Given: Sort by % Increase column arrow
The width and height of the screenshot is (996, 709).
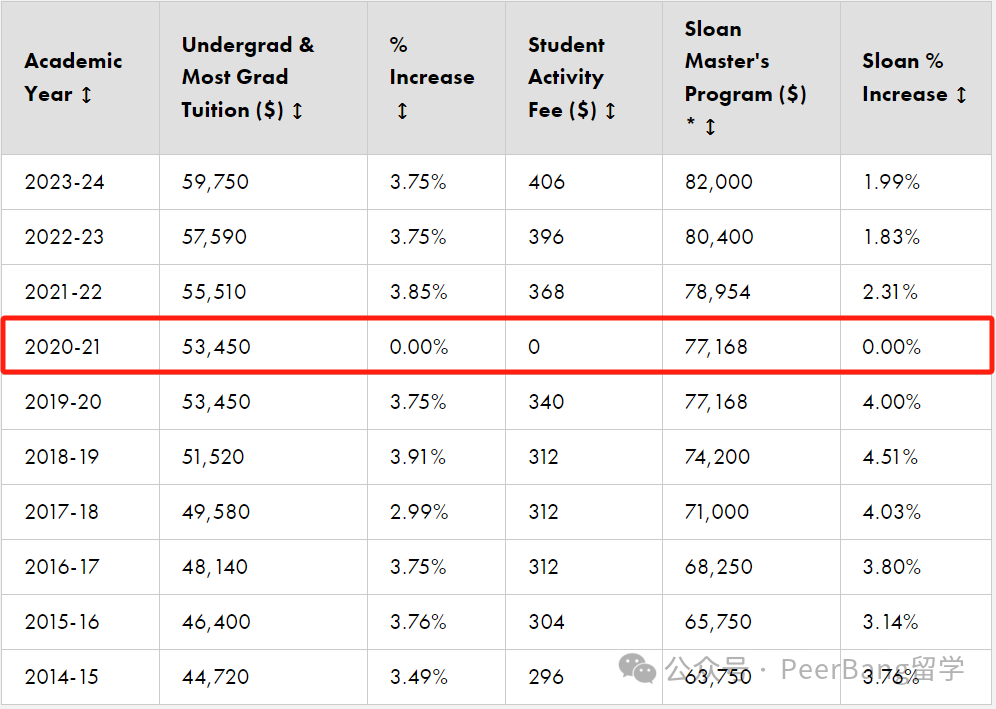Looking at the screenshot, I should 402,111.
